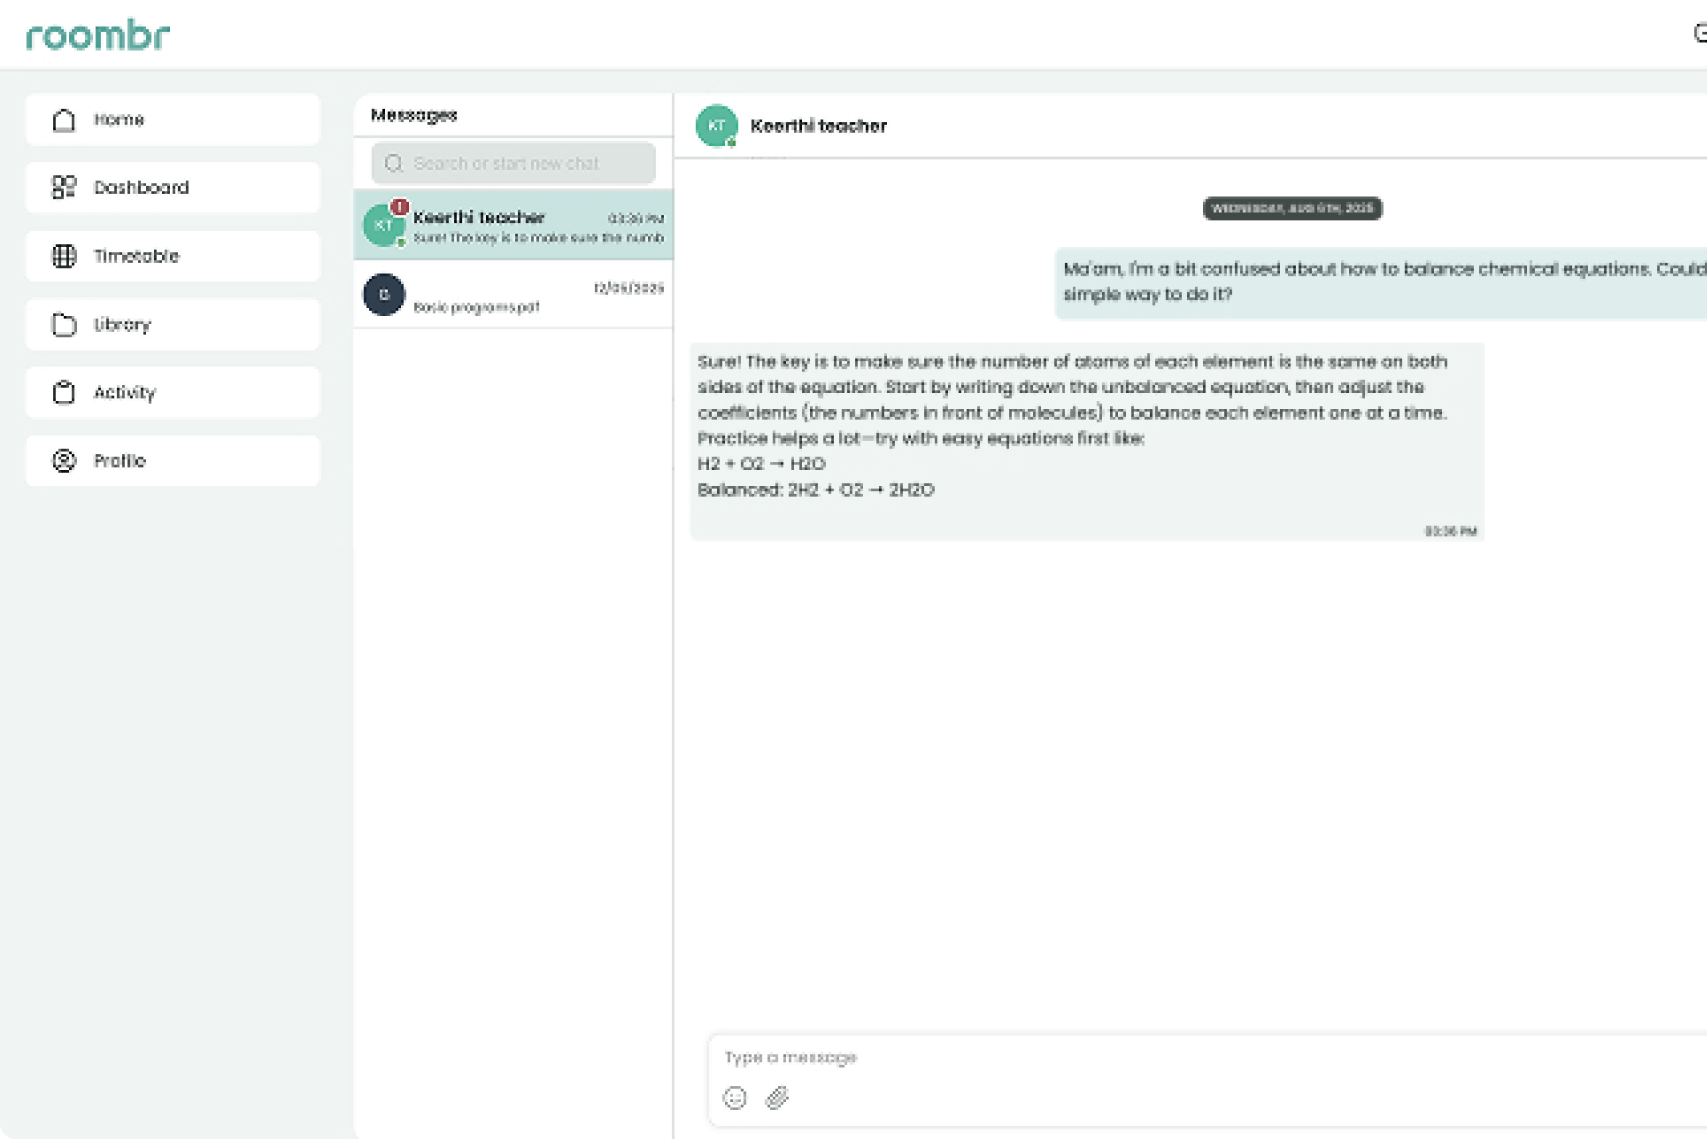This screenshot has height=1139, width=1707.
Task: Click the Profile user icon
Action: pos(64,460)
